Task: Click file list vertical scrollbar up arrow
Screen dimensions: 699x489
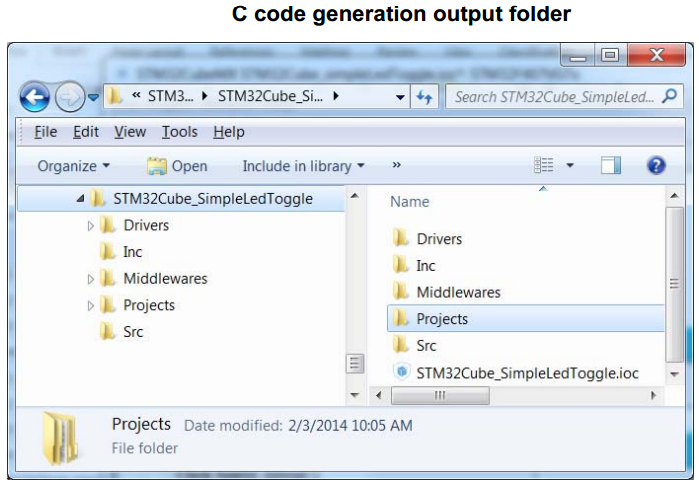Action: click(674, 196)
